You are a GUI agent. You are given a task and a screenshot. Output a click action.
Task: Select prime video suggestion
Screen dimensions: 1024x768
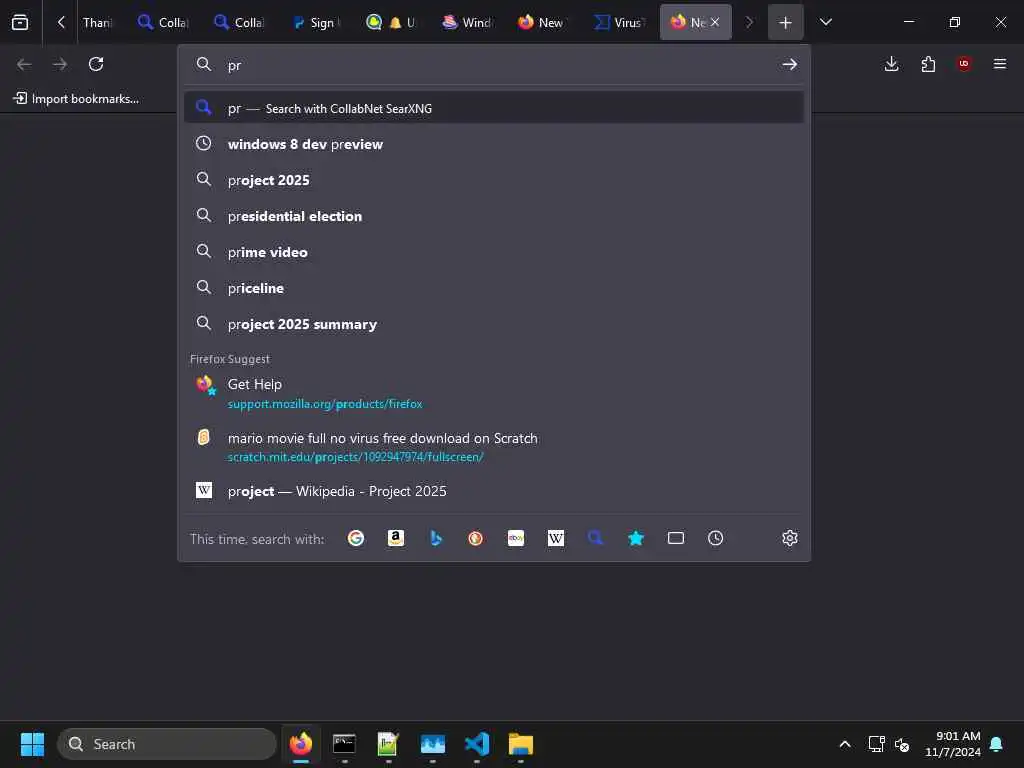(x=494, y=252)
